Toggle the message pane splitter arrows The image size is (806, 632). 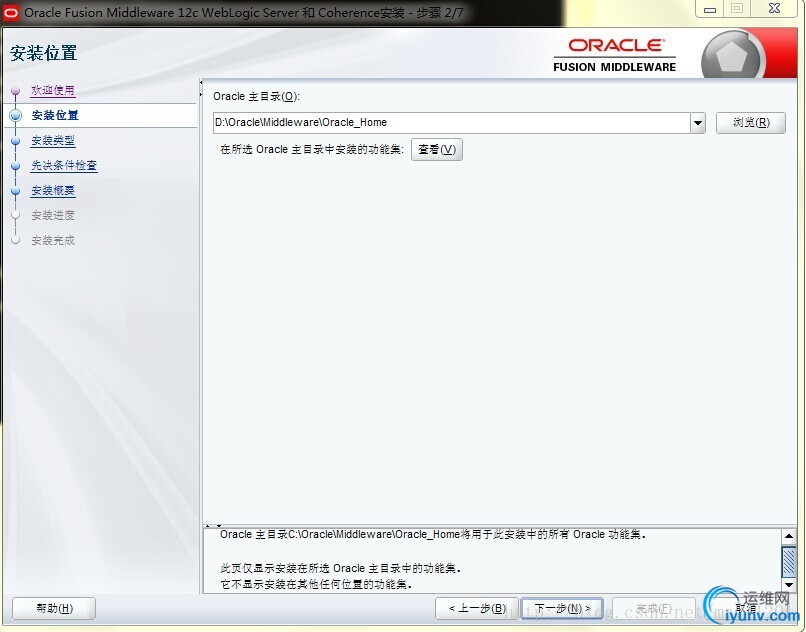(213, 526)
